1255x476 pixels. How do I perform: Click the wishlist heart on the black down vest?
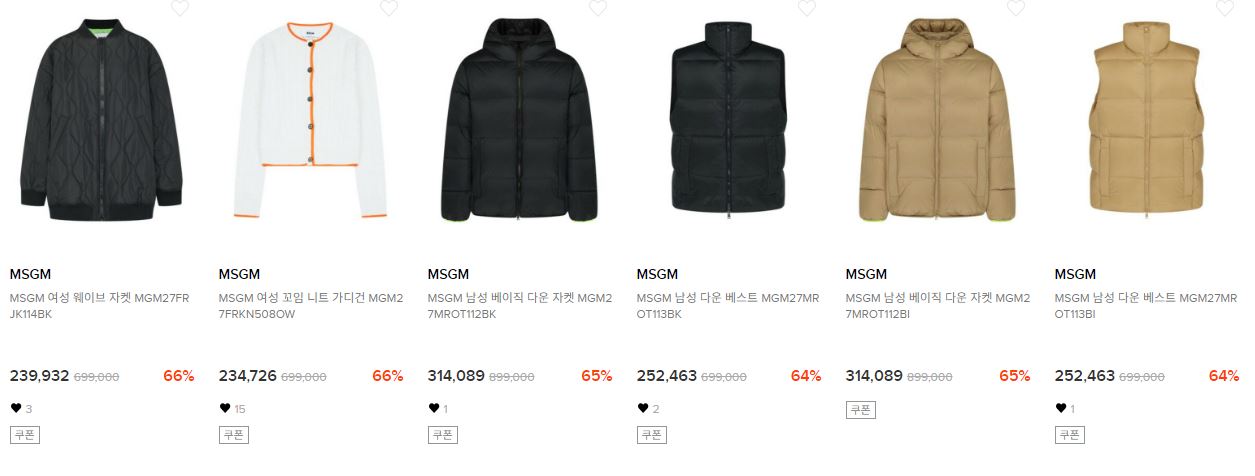(807, 8)
